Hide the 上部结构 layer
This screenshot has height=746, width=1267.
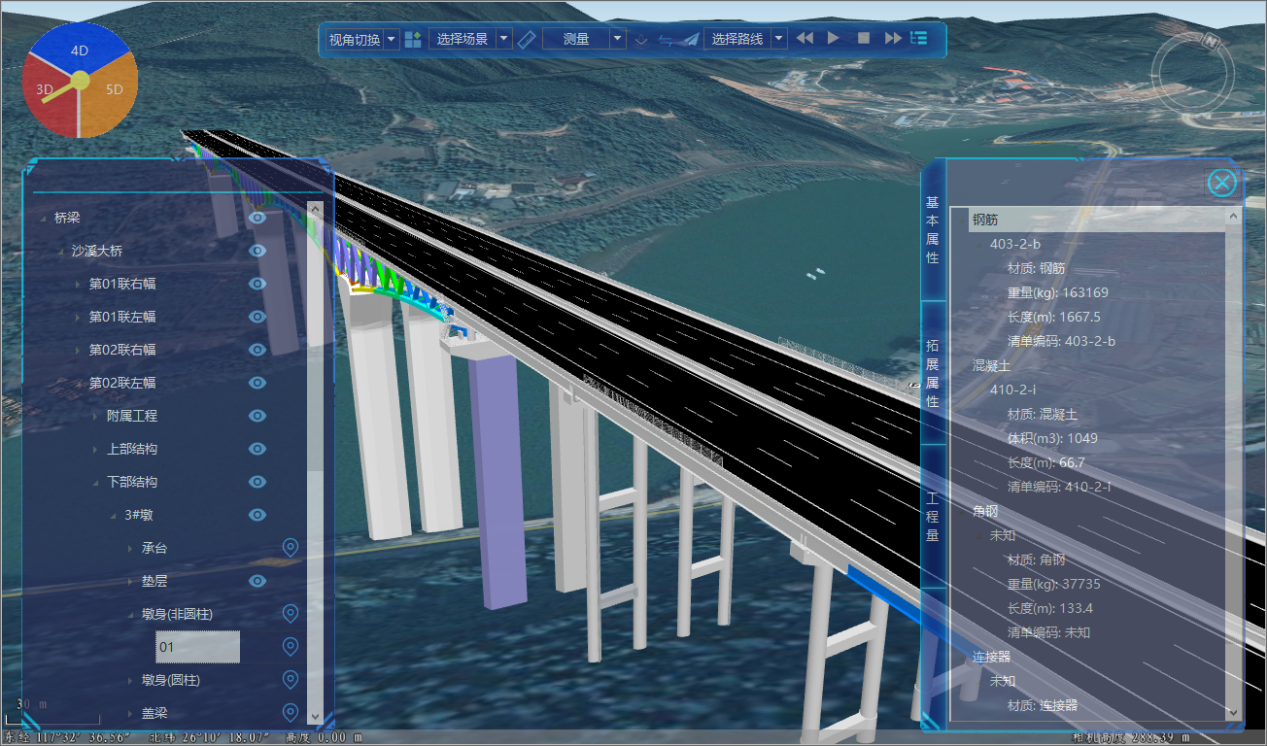257,448
